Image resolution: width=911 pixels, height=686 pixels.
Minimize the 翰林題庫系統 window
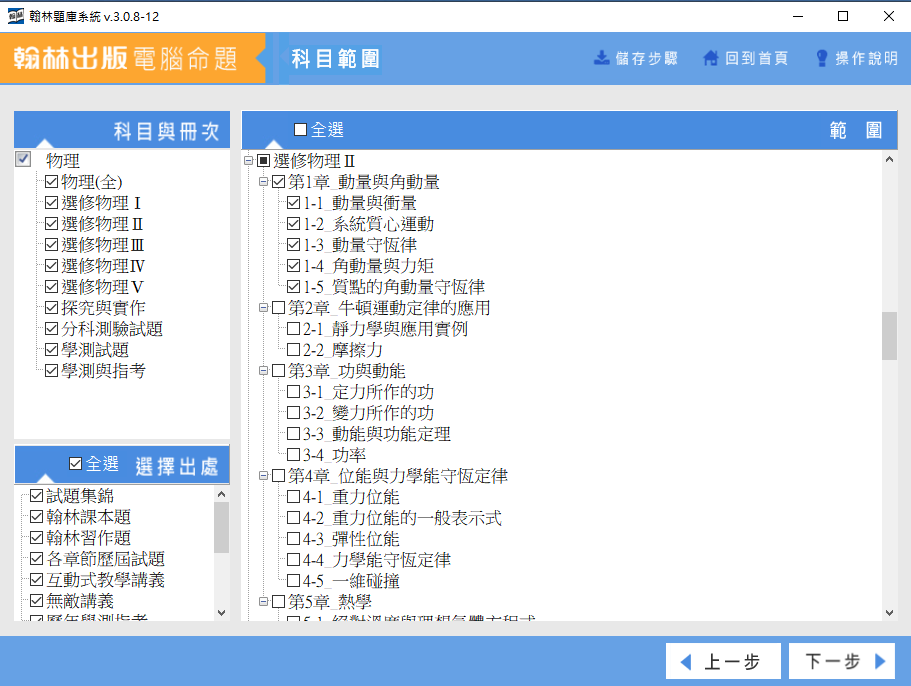tap(798, 16)
